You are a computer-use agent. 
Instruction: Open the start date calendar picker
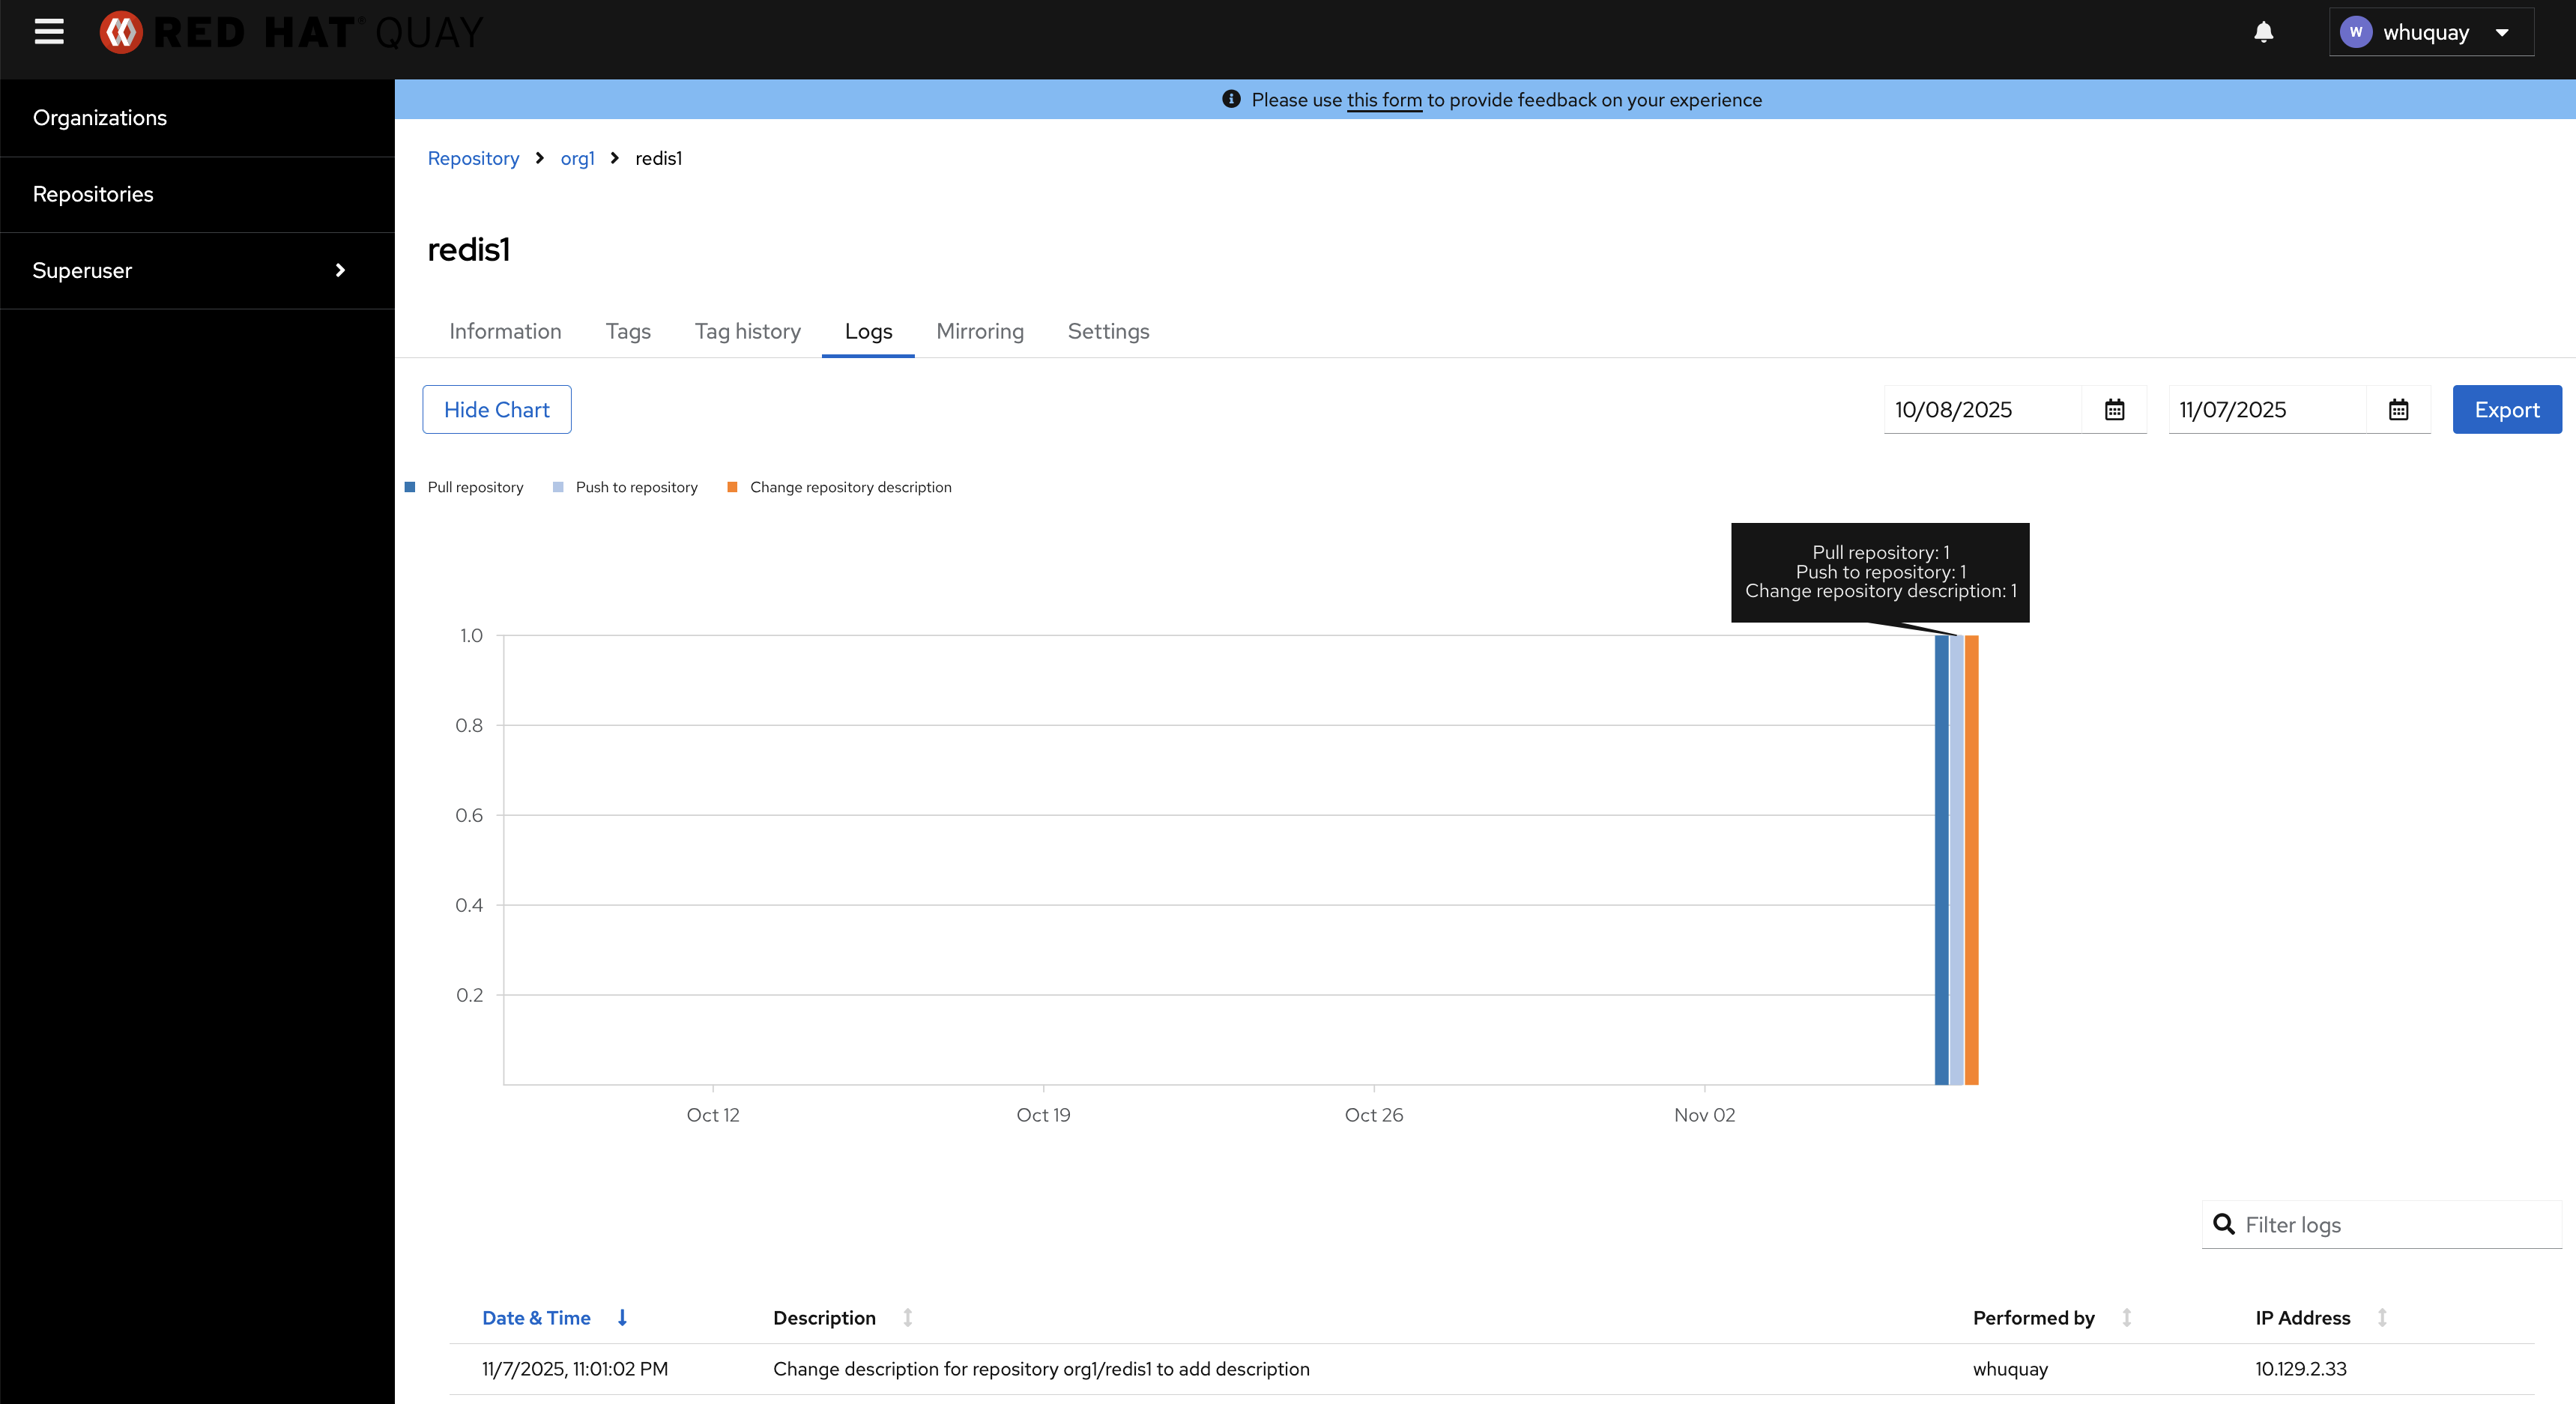coord(2114,410)
